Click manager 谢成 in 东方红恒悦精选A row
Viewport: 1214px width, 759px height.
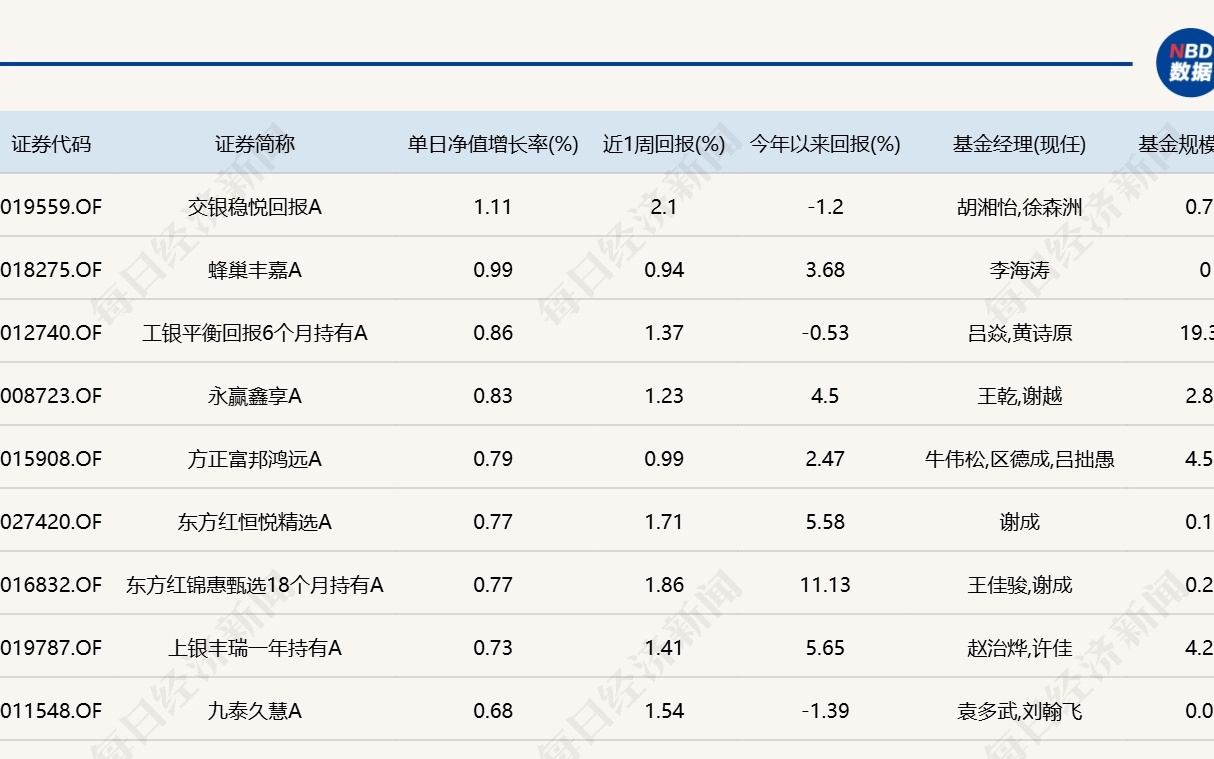coord(1019,522)
